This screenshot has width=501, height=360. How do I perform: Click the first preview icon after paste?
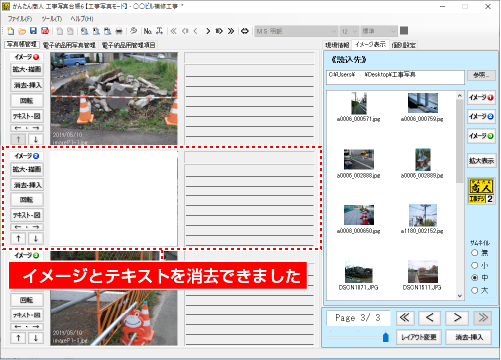(85, 31)
